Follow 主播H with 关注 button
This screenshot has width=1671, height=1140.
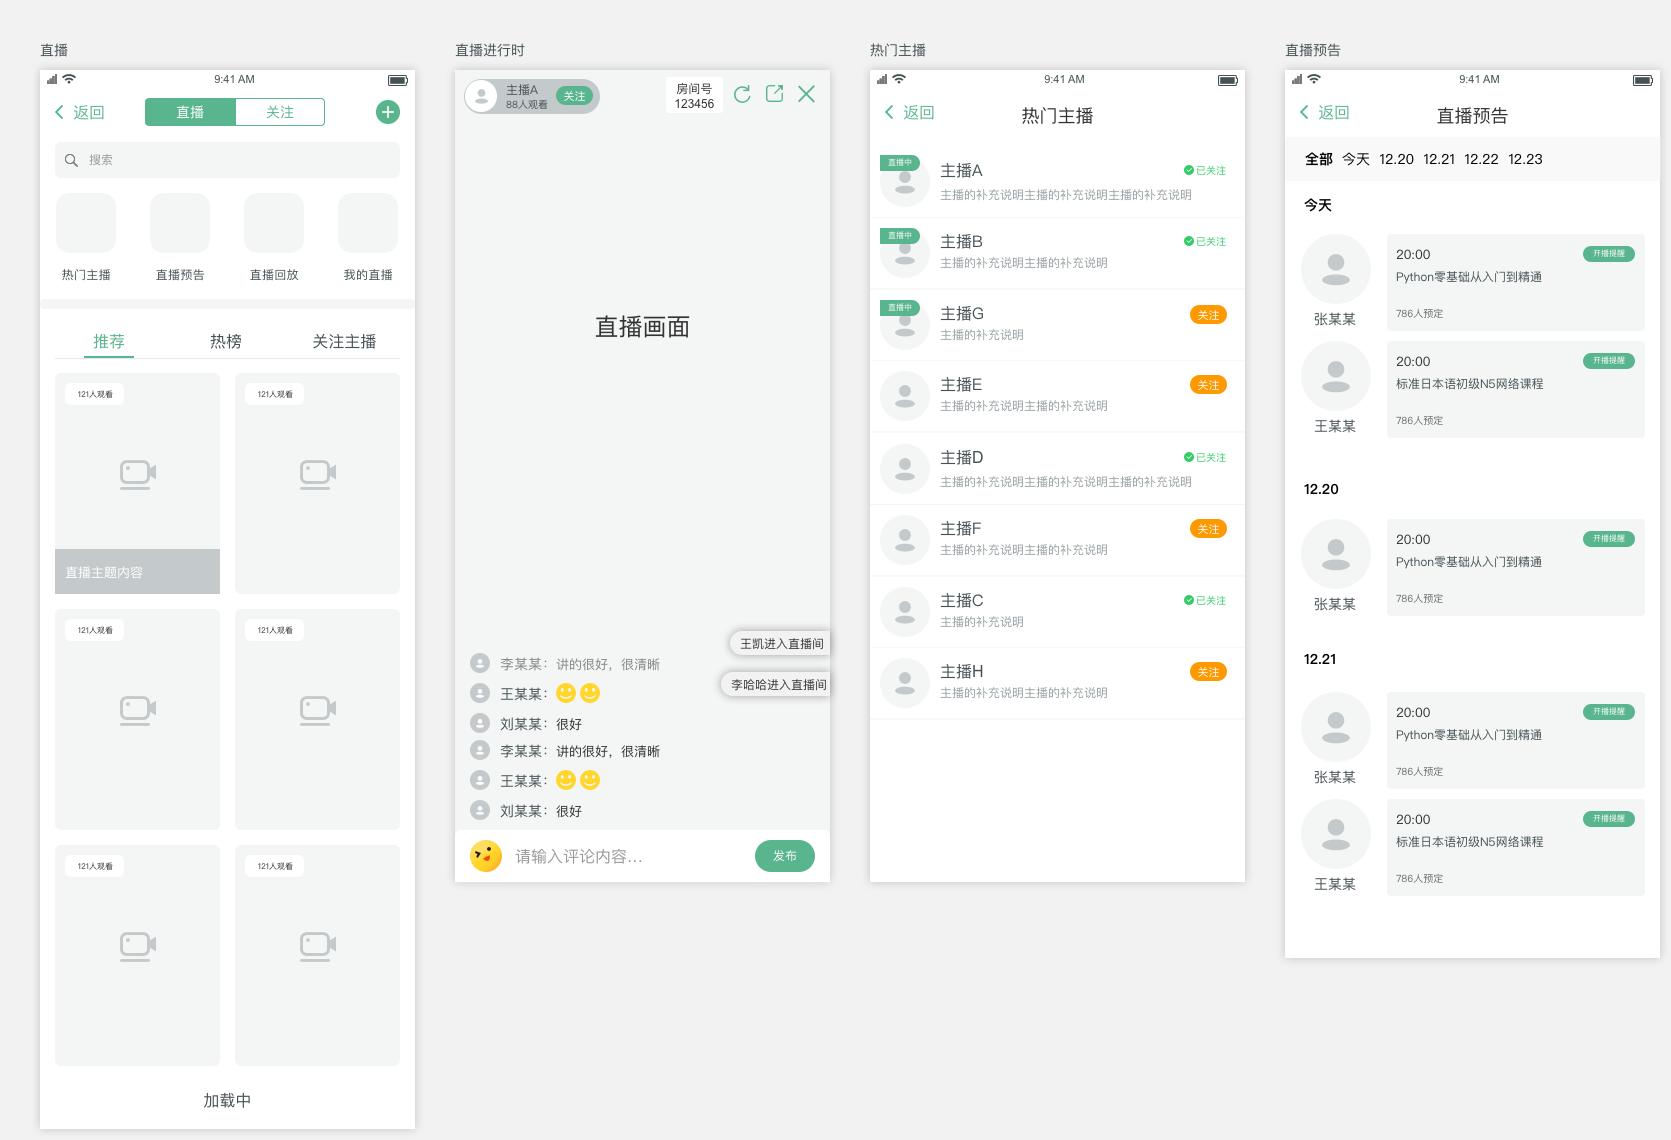tap(1208, 672)
